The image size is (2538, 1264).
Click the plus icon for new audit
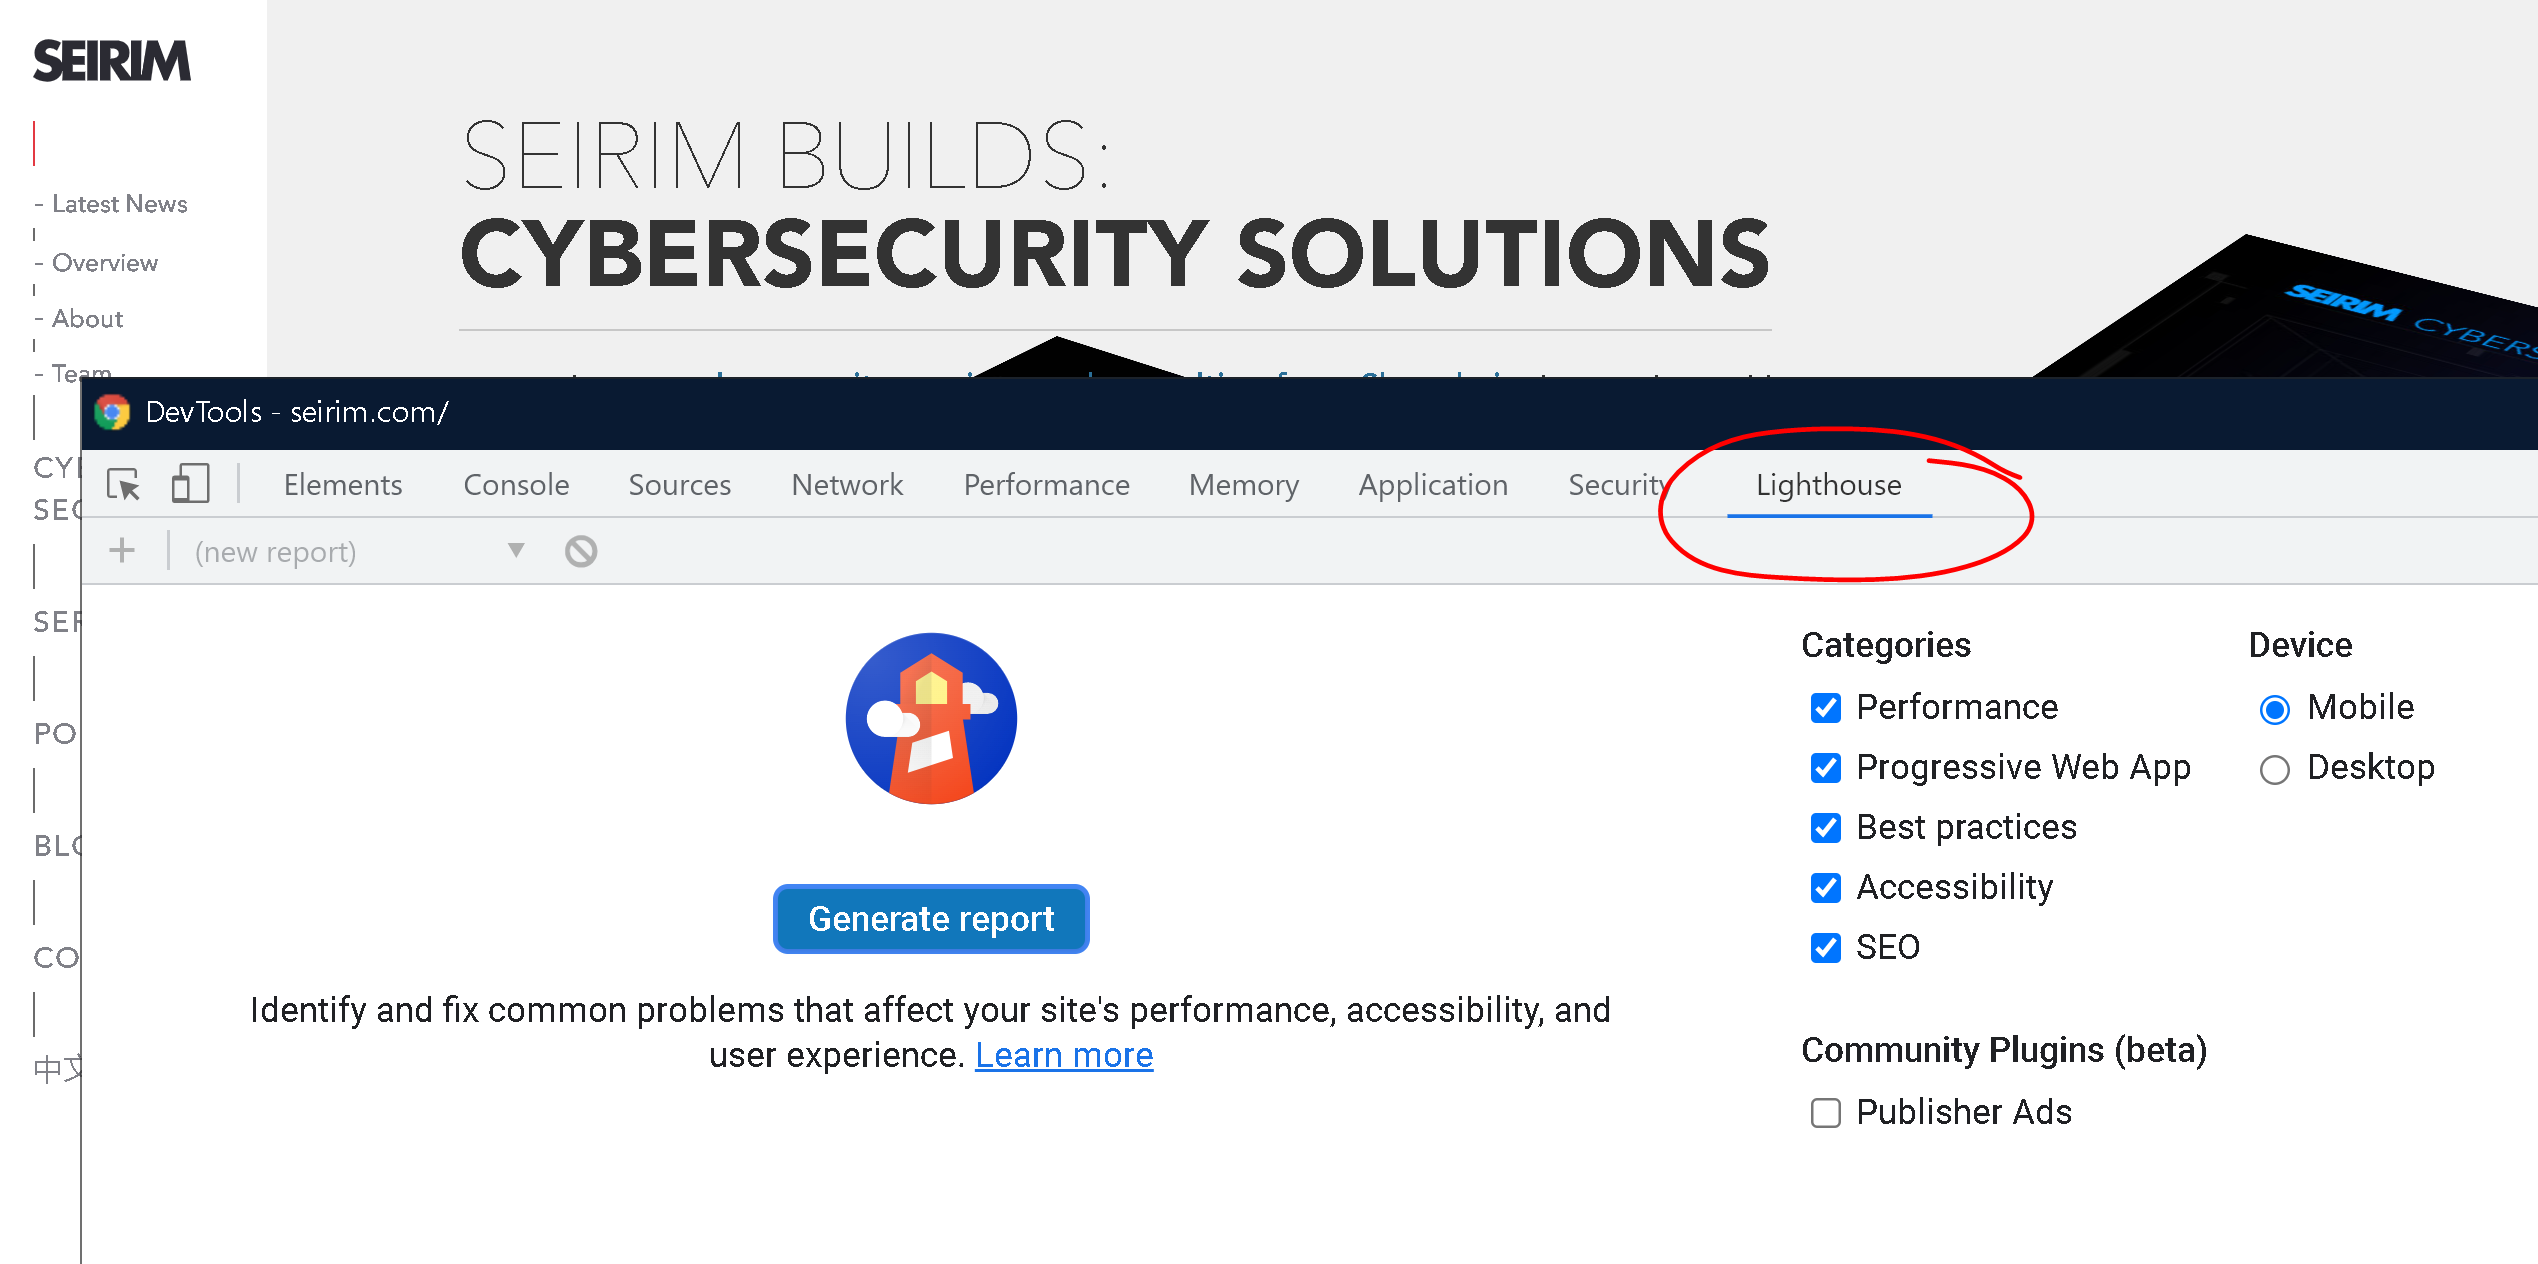click(x=122, y=550)
